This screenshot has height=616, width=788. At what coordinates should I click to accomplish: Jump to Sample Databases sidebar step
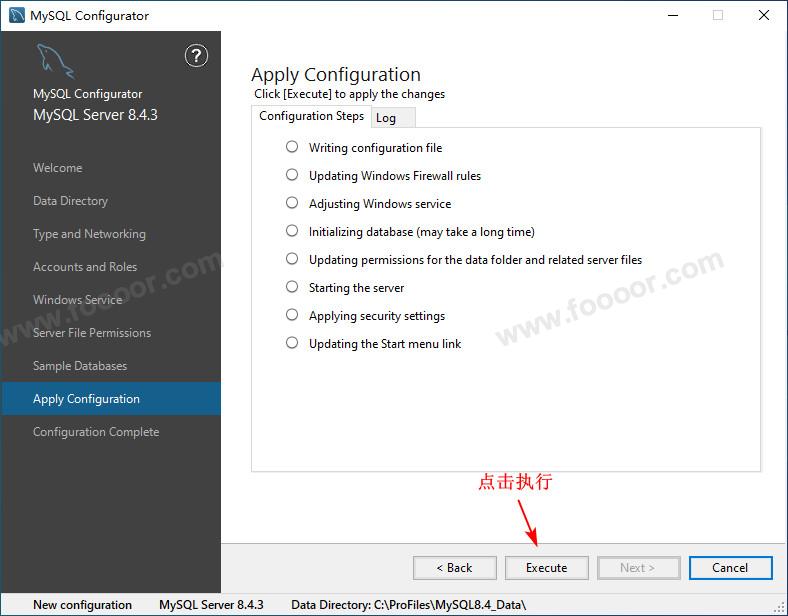[x=80, y=366]
